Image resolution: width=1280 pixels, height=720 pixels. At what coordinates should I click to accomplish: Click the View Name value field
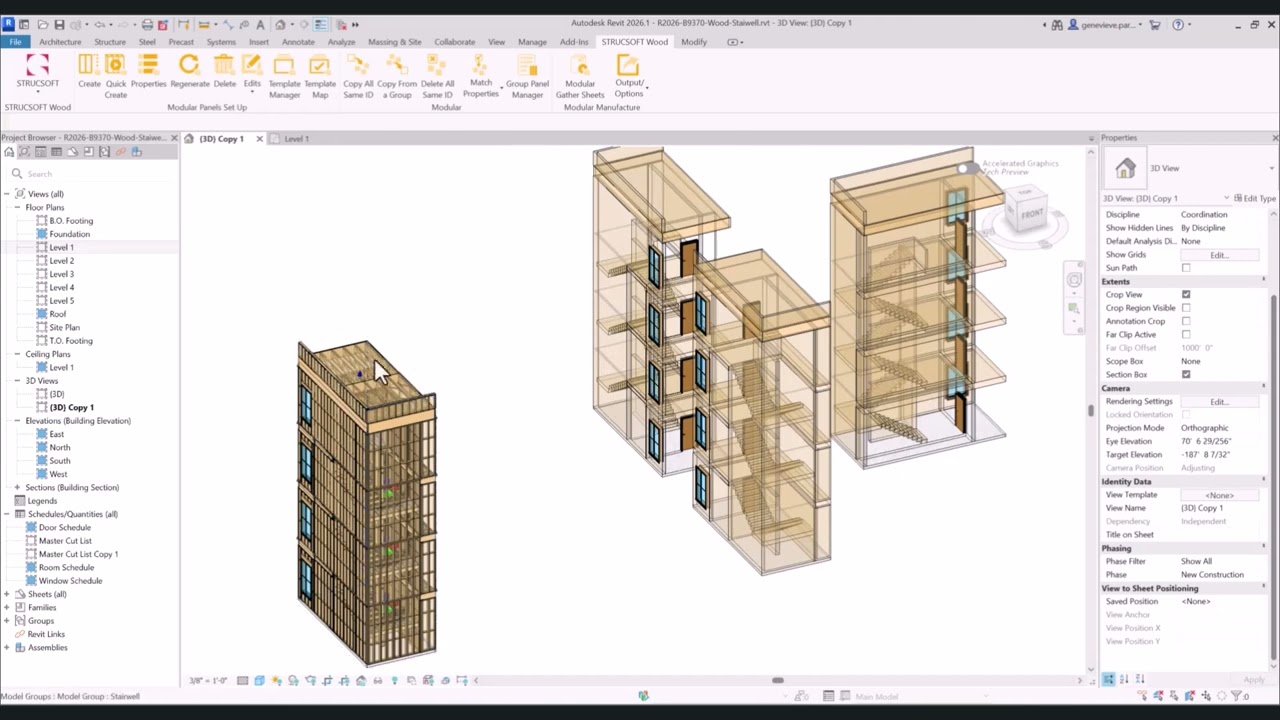pos(1220,508)
